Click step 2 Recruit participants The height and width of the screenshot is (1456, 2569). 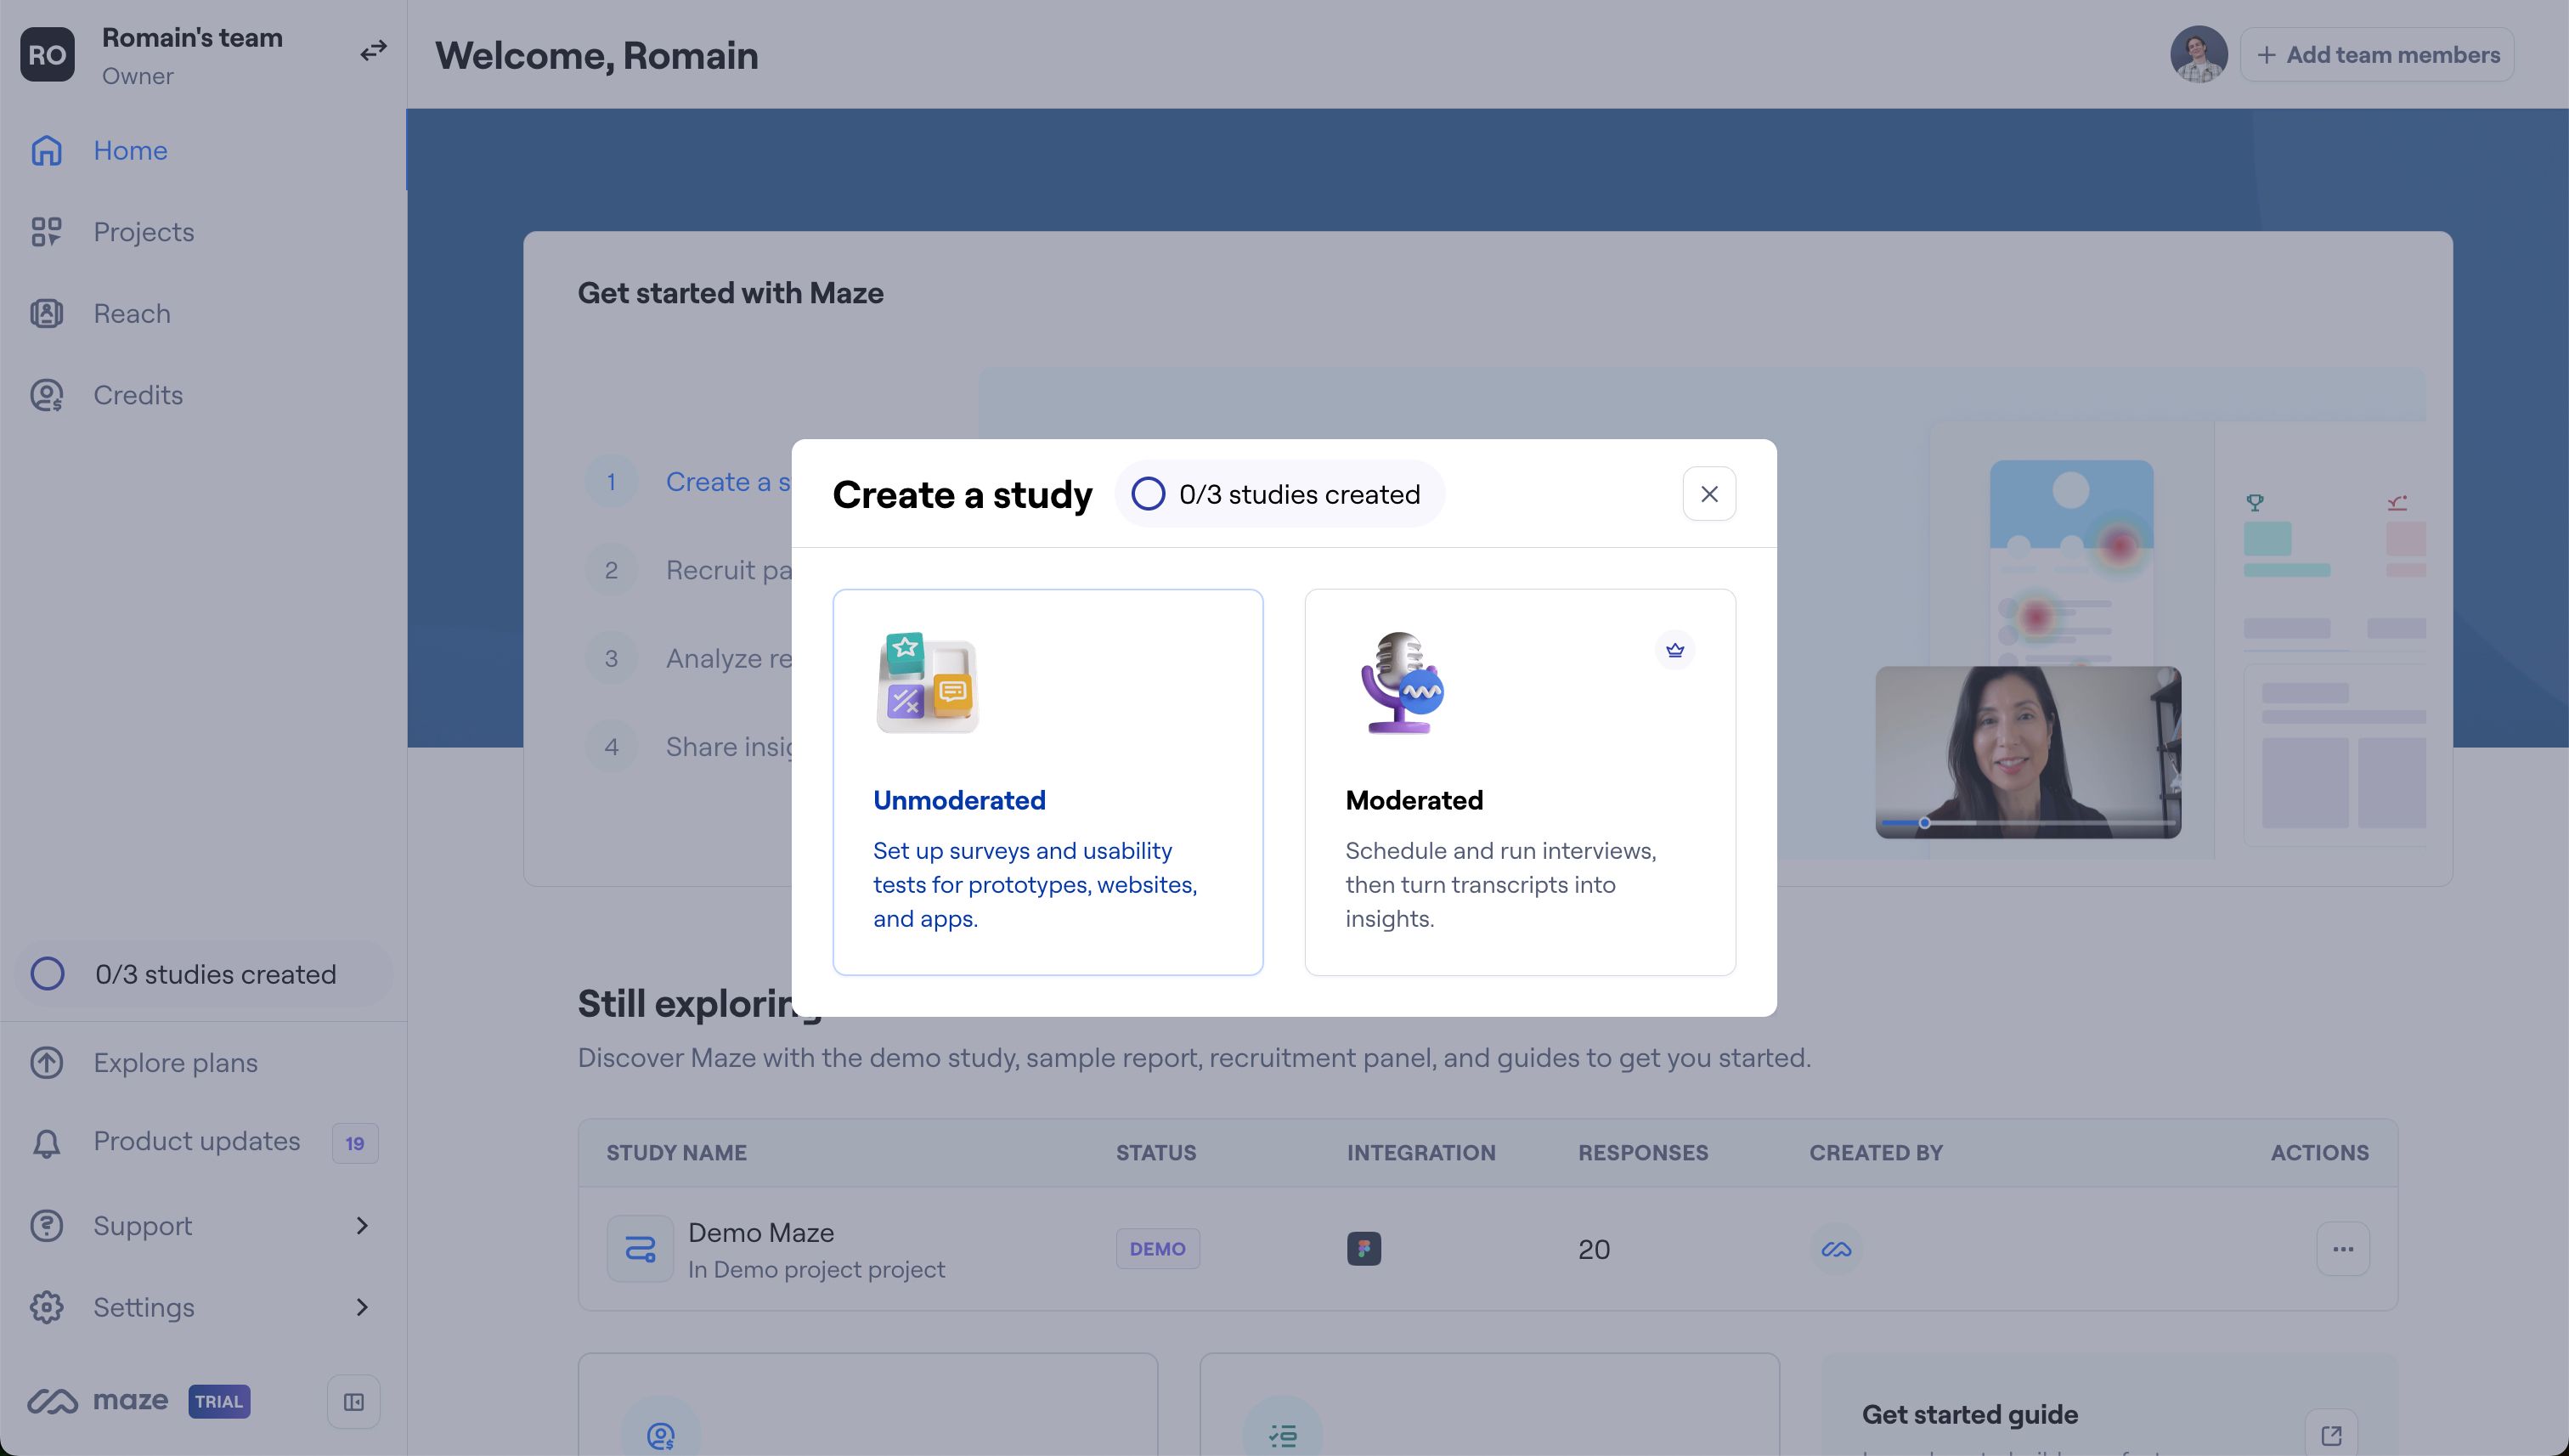pyautogui.click(x=688, y=570)
